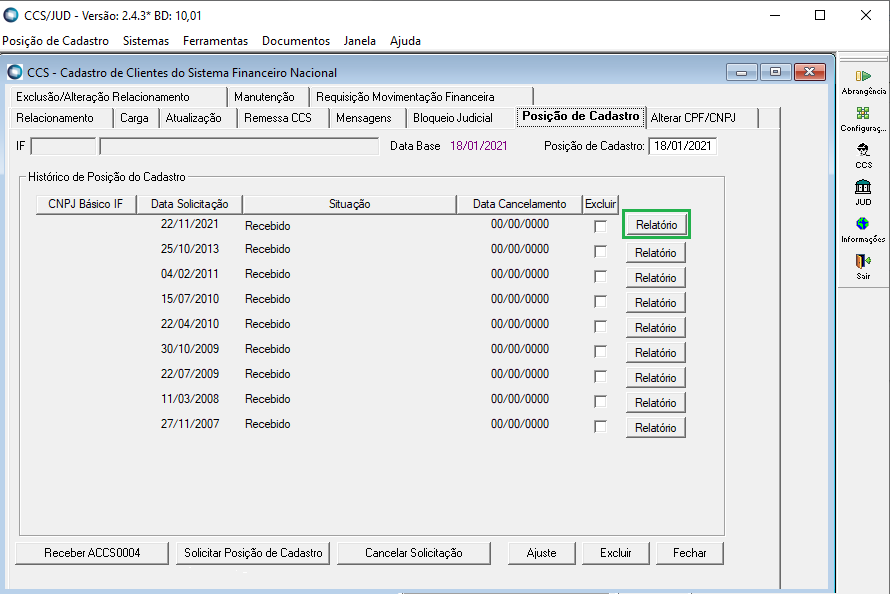The image size is (890, 594).
Task: Switch to the Bloqueio Judicial tab
Action: click(x=460, y=118)
